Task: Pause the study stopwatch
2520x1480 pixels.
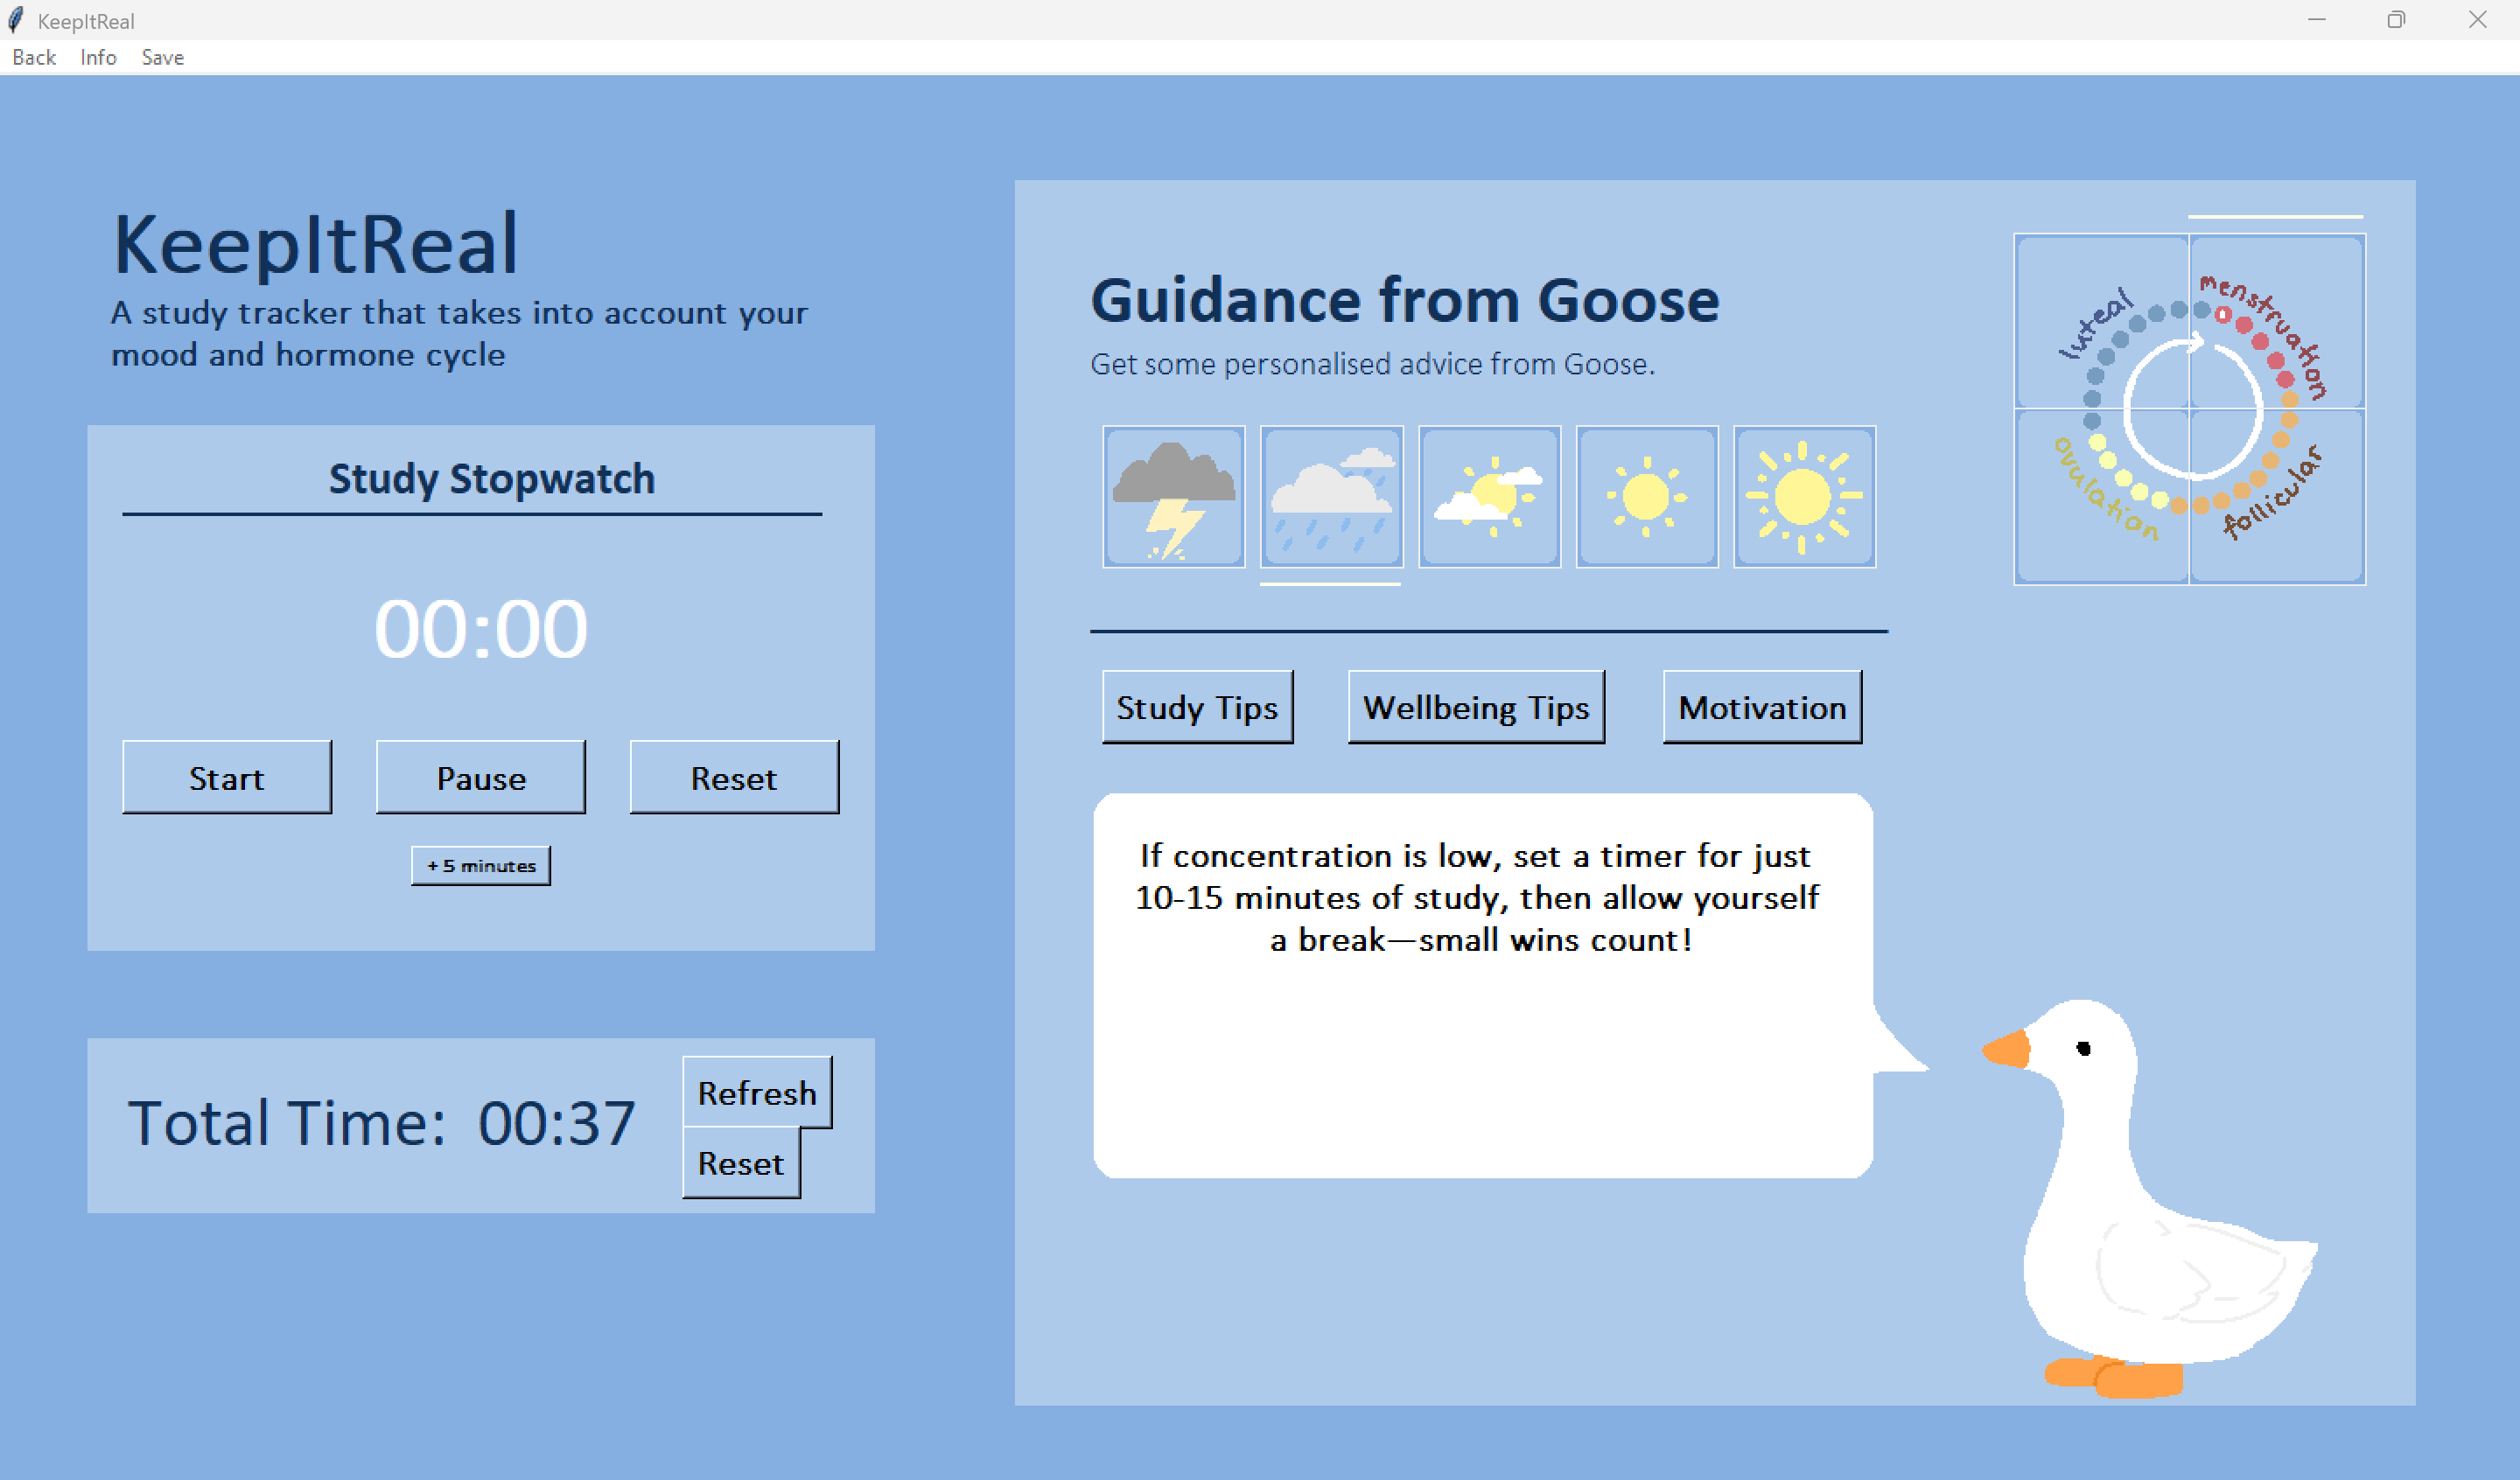Action: click(480, 777)
